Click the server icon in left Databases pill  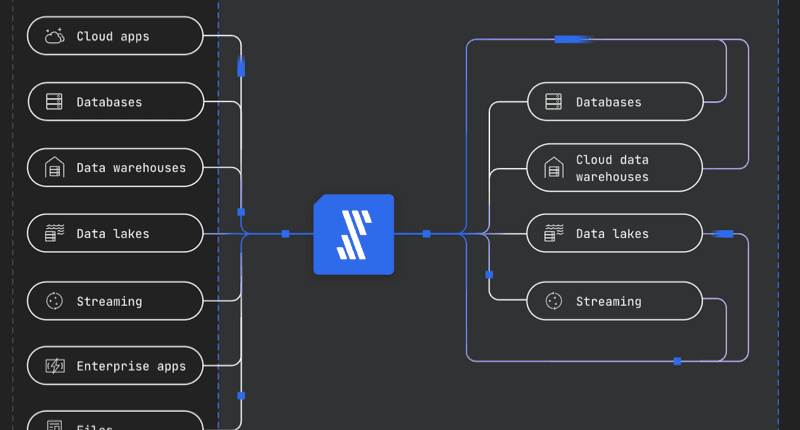[x=54, y=102]
